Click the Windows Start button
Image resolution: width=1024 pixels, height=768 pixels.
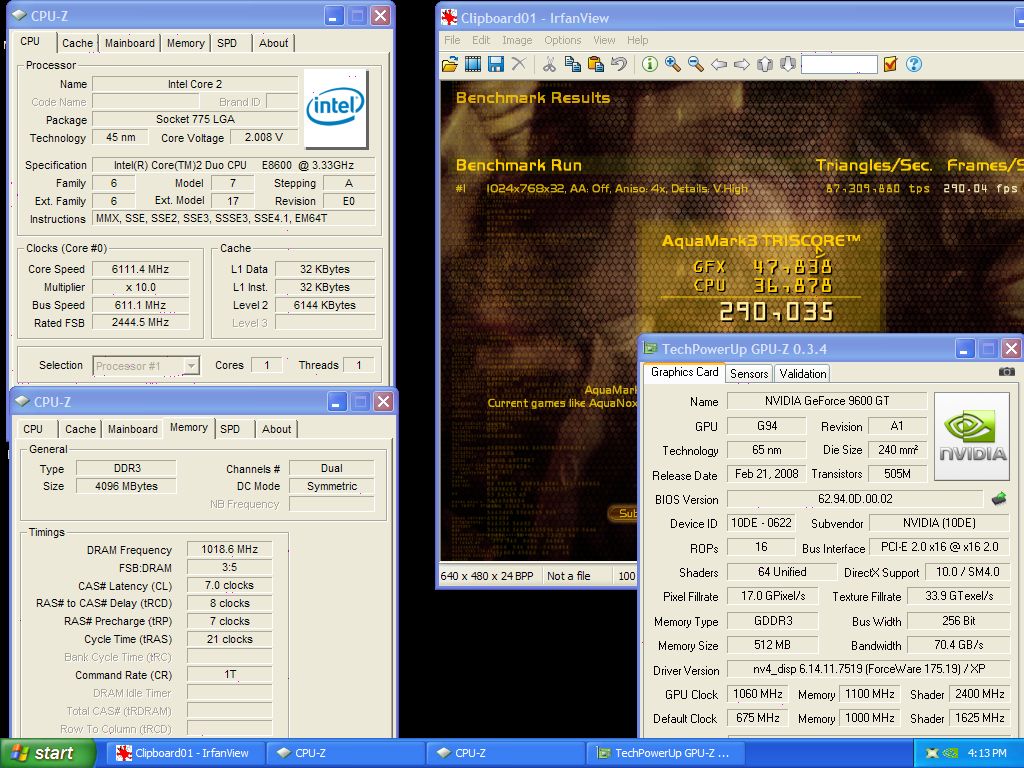[47, 753]
